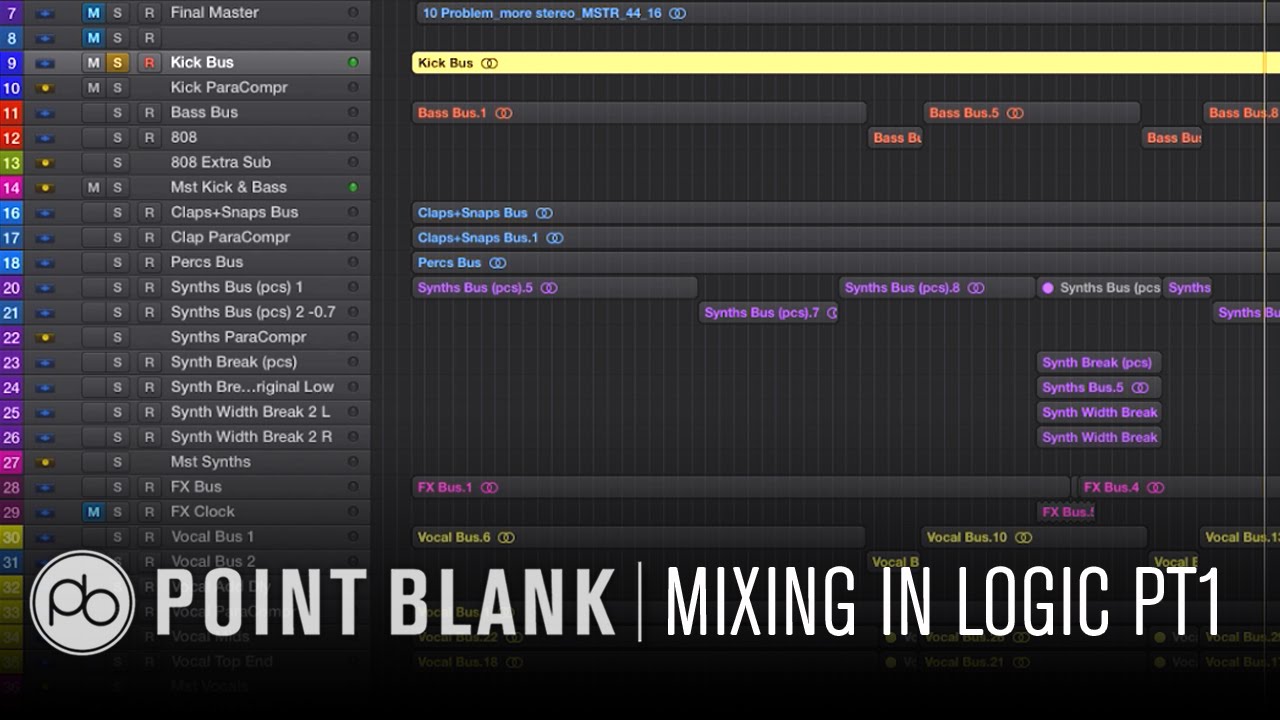Click the yellow aux icon of Synths ParaCompr
The height and width of the screenshot is (720, 1280).
[44, 338]
